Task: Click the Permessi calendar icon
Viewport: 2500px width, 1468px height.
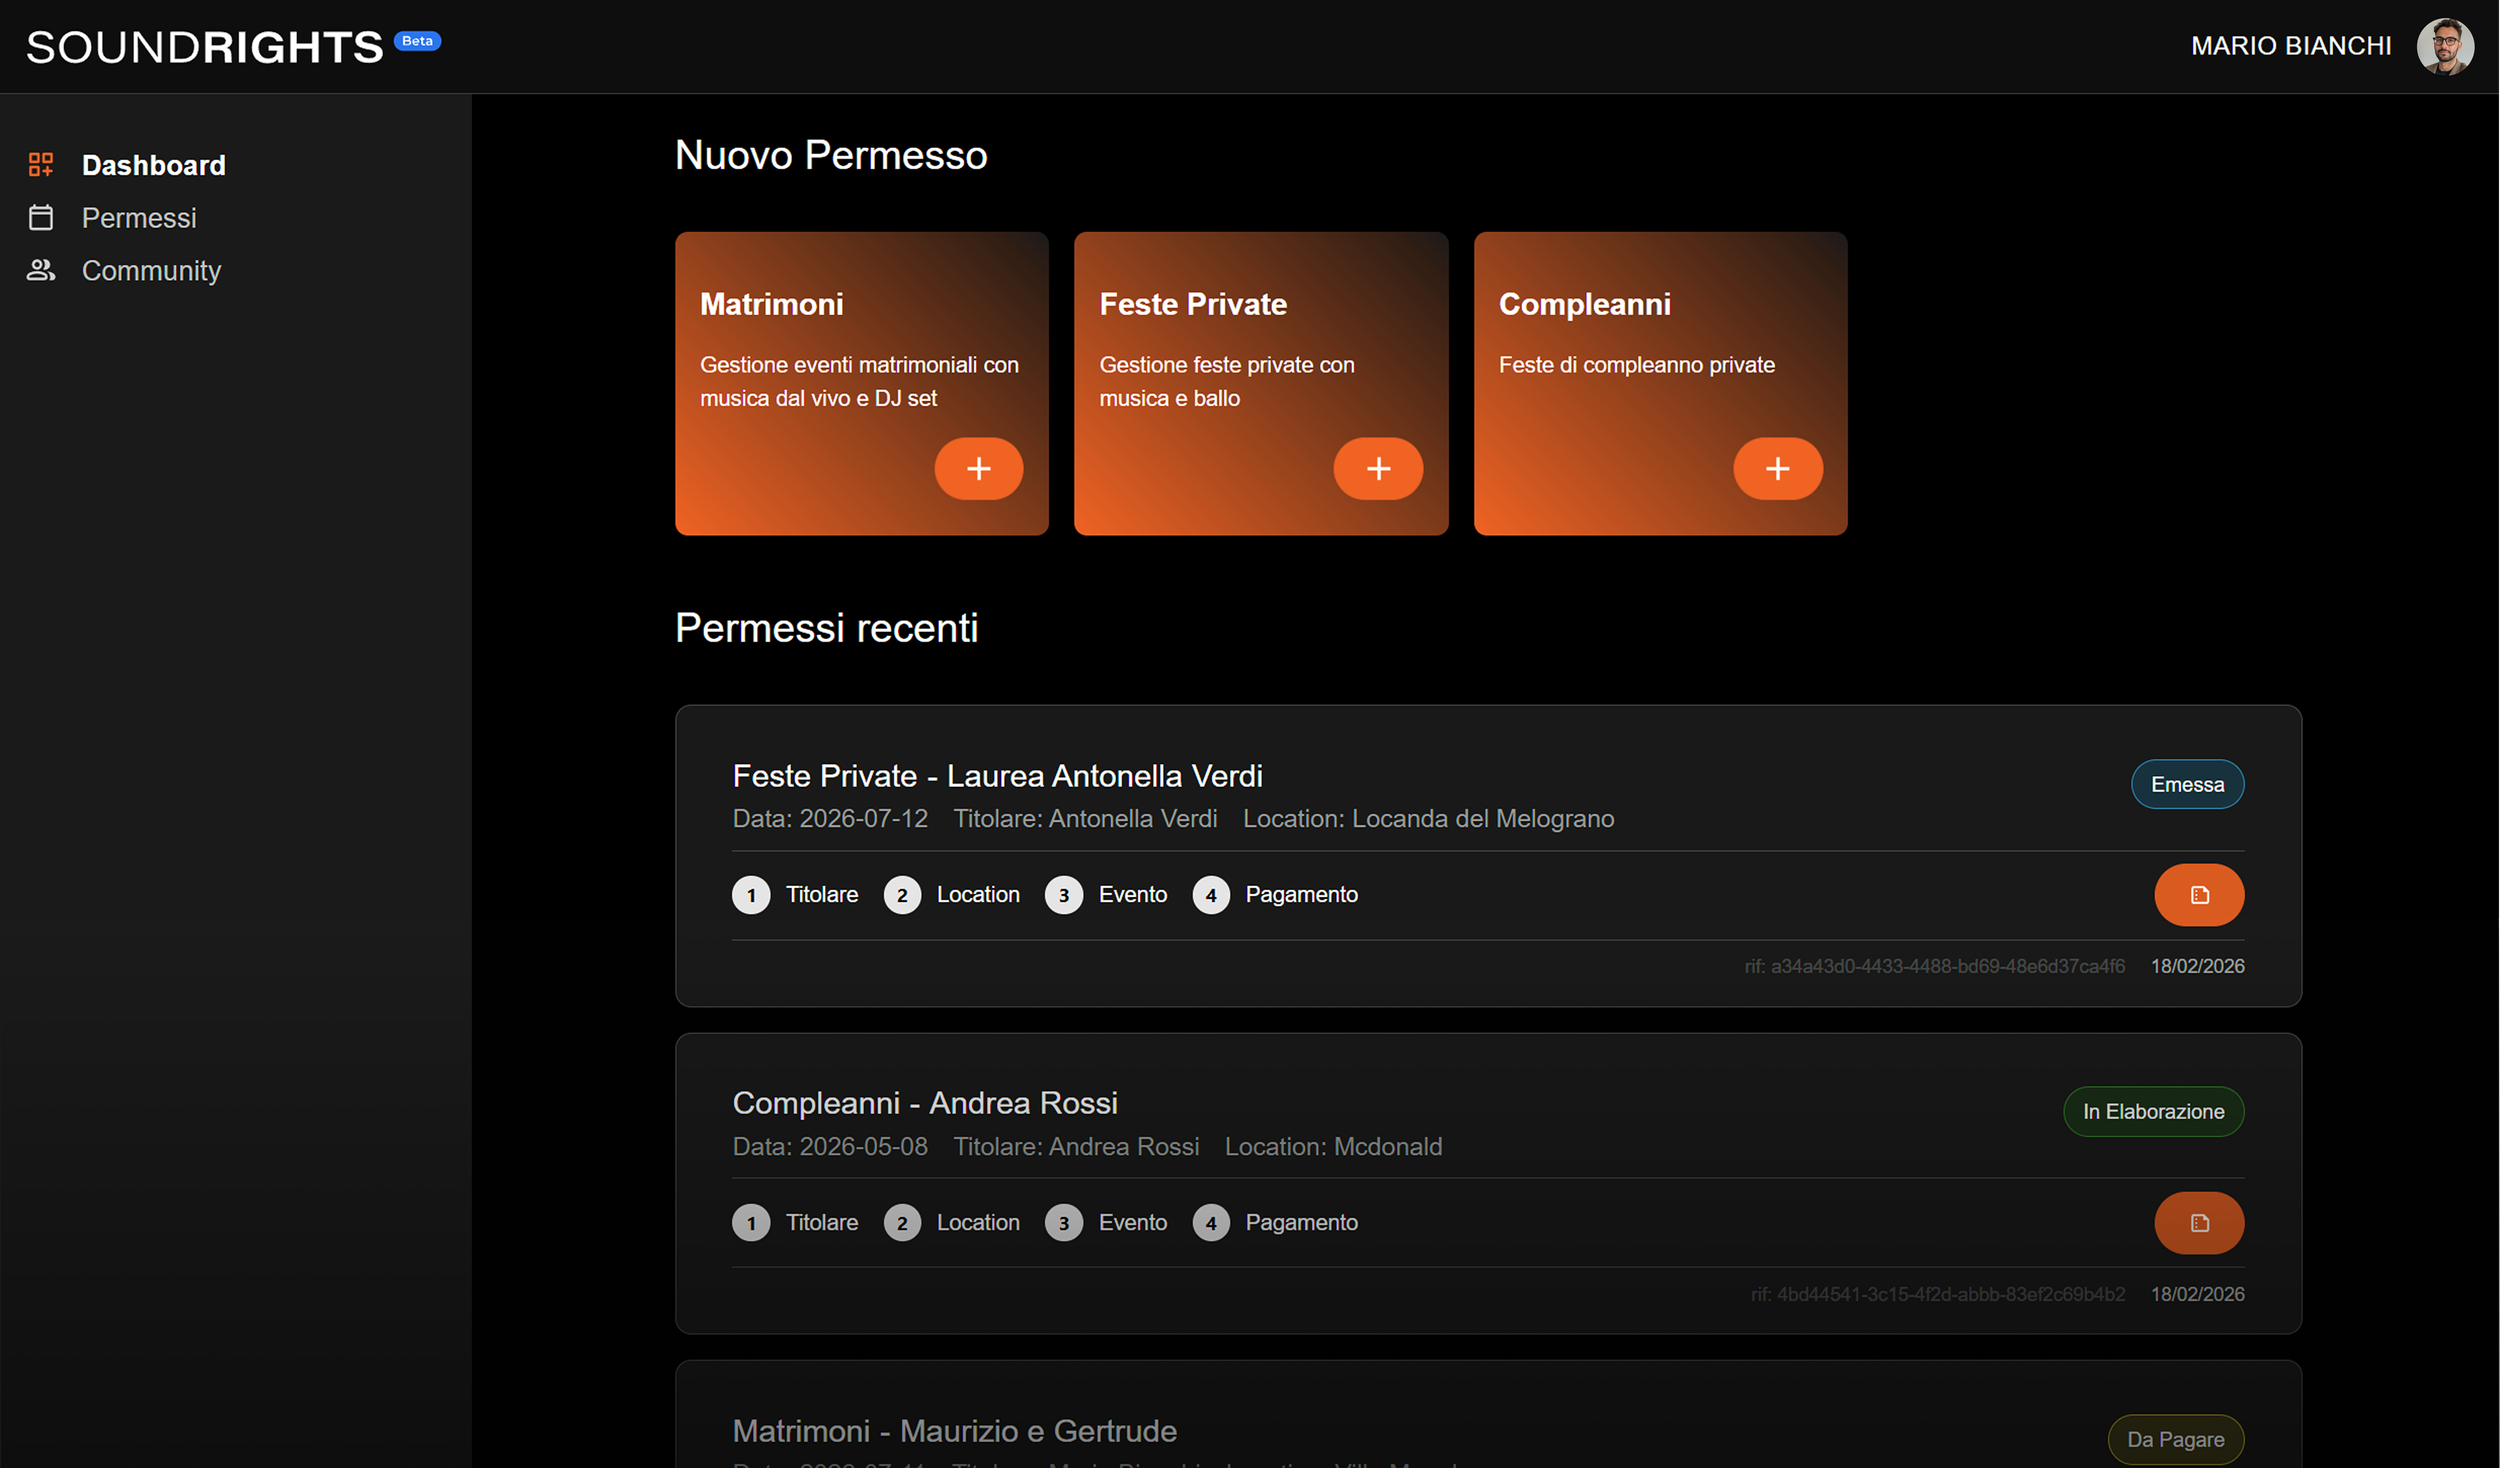Action: pos(41,217)
